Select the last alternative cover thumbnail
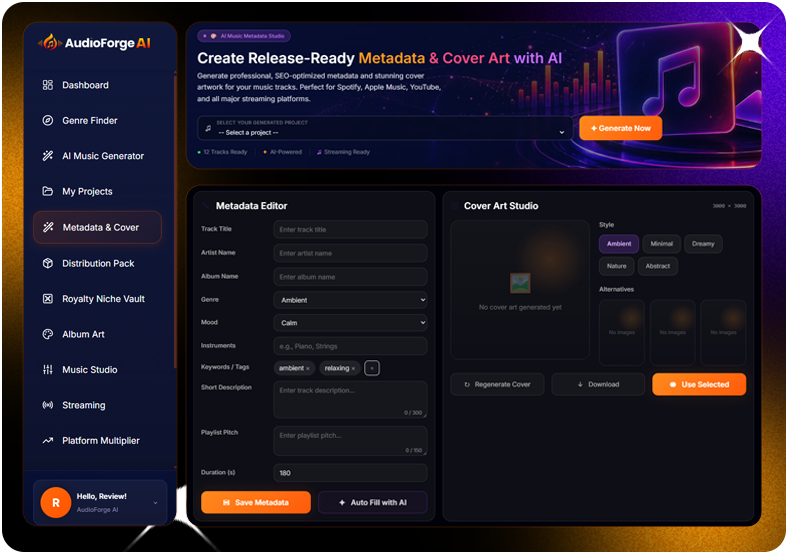This screenshot has width=788, height=554. pyautogui.click(x=723, y=332)
